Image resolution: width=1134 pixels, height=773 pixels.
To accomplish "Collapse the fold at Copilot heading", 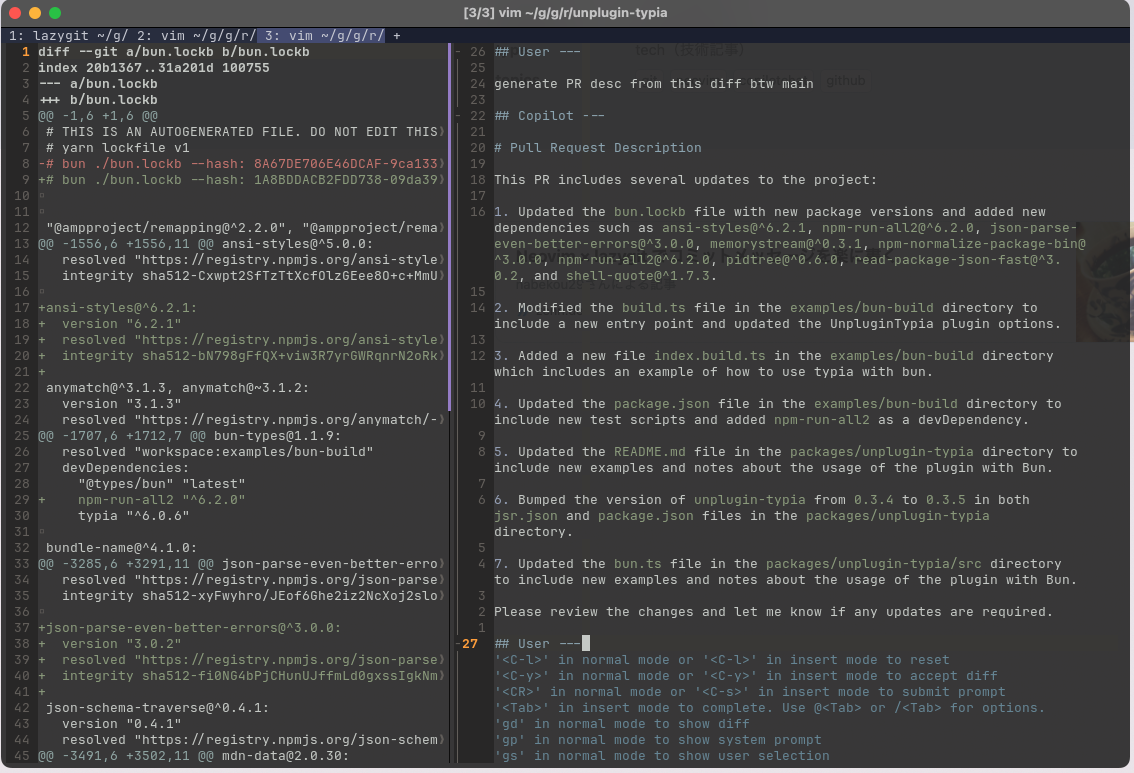I will coord(457,116).
